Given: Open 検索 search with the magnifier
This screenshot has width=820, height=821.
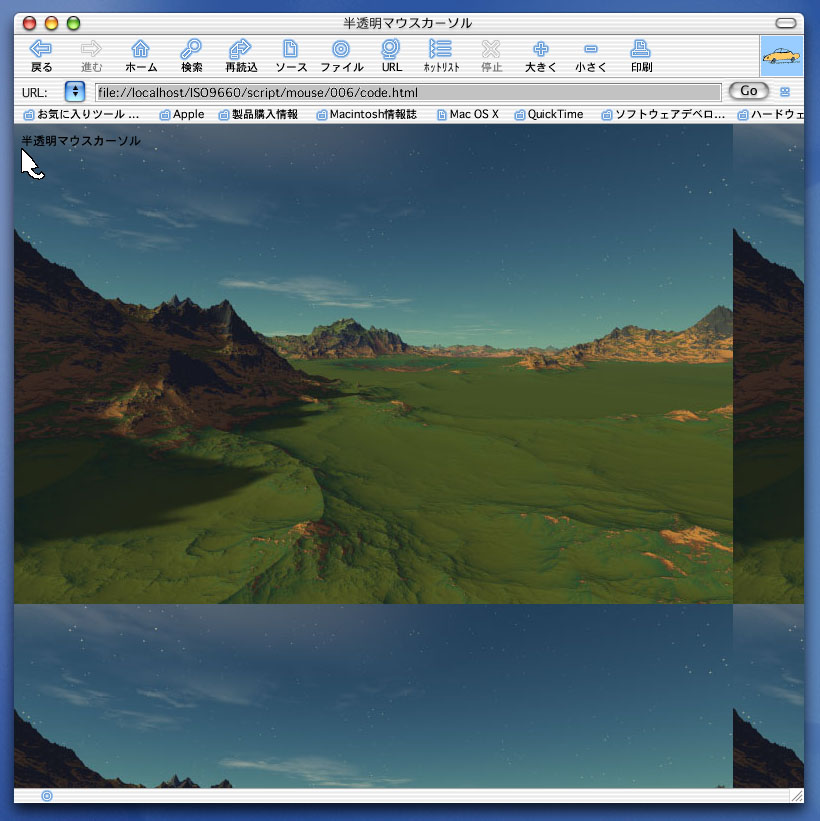Looking at the screenshot, I should pyautogui.click(x=191, y=55).
